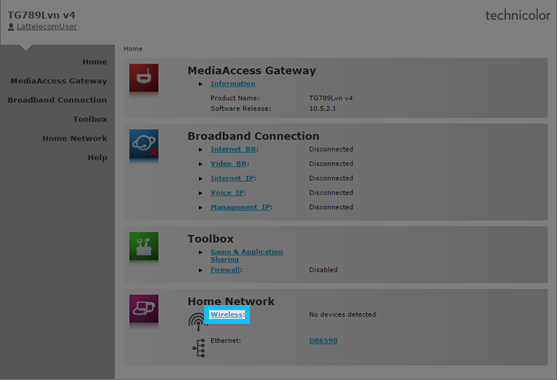Click the Product Name label
The width and height of the screenshot is (559, 380).
235,98
